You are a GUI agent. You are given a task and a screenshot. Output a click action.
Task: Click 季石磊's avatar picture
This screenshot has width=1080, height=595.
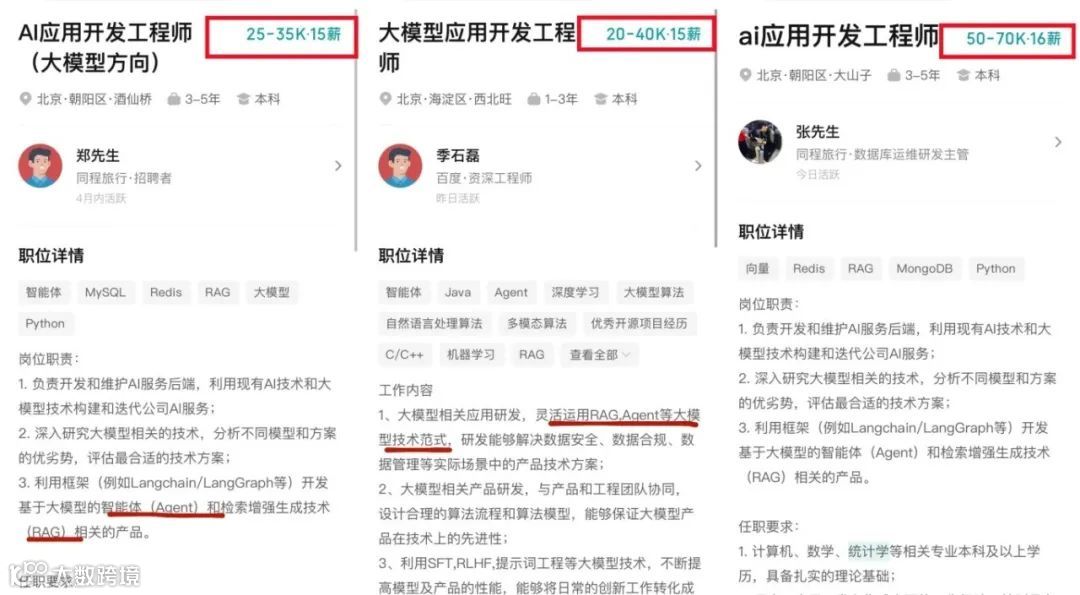click(x=400, y=166)
